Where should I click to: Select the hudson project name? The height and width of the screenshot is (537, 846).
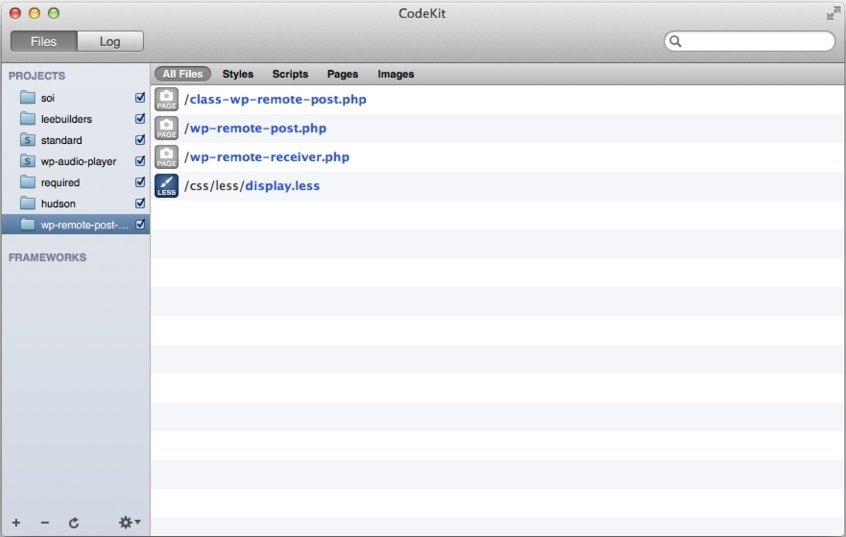[x=58, y=204]
